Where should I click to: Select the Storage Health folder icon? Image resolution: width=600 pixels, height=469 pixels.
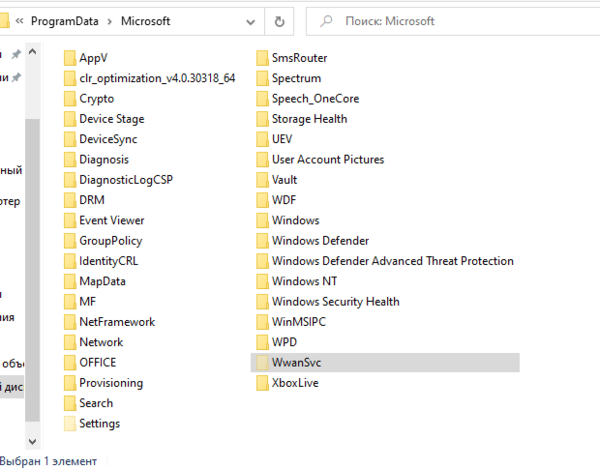point(262,119)
